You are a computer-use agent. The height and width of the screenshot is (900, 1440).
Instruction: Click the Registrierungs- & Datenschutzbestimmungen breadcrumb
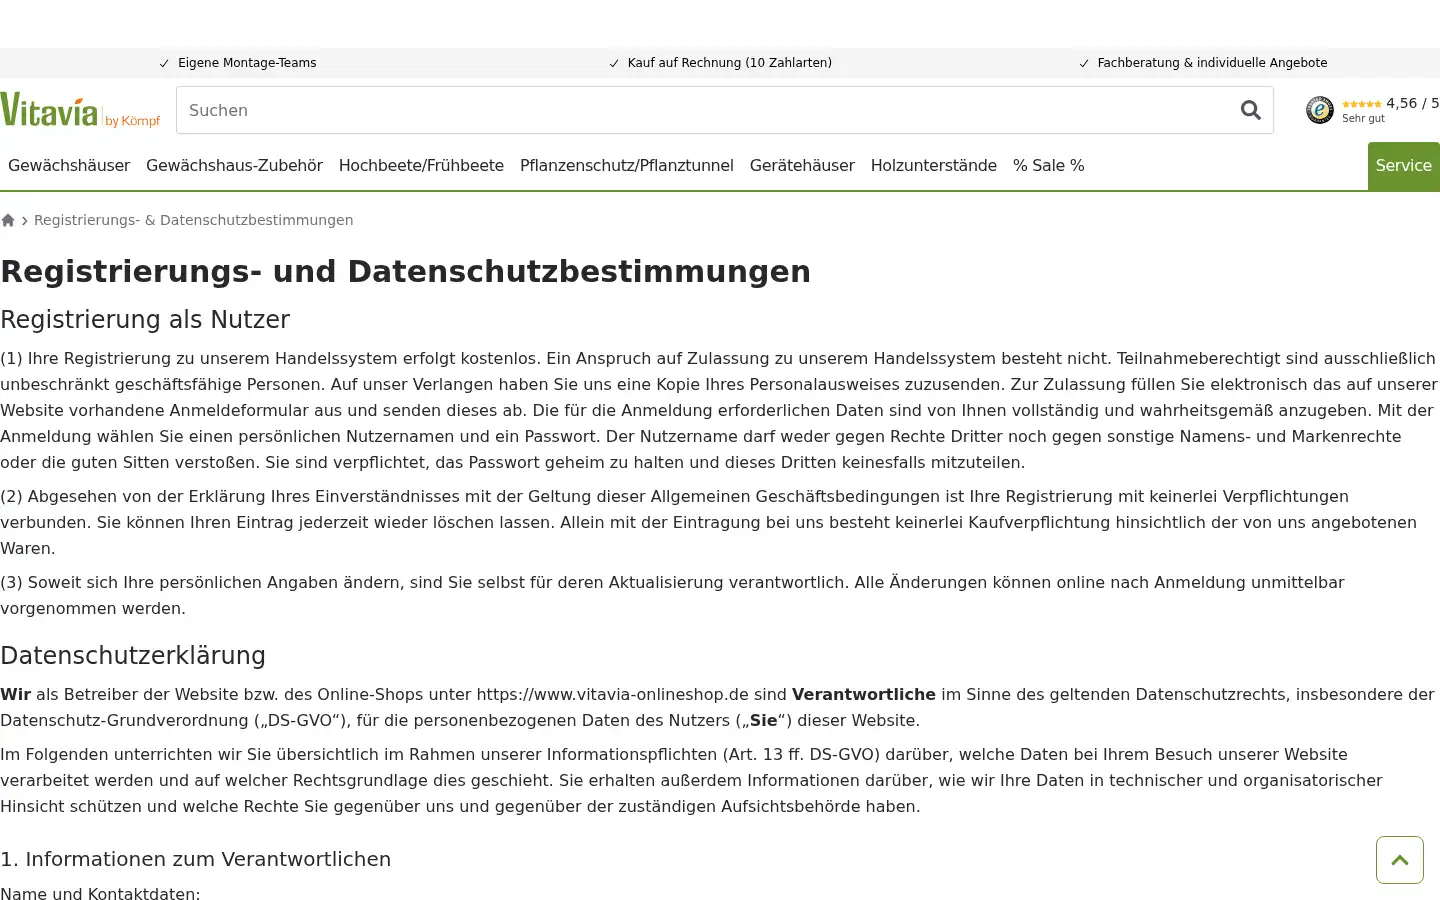point(193,220)
